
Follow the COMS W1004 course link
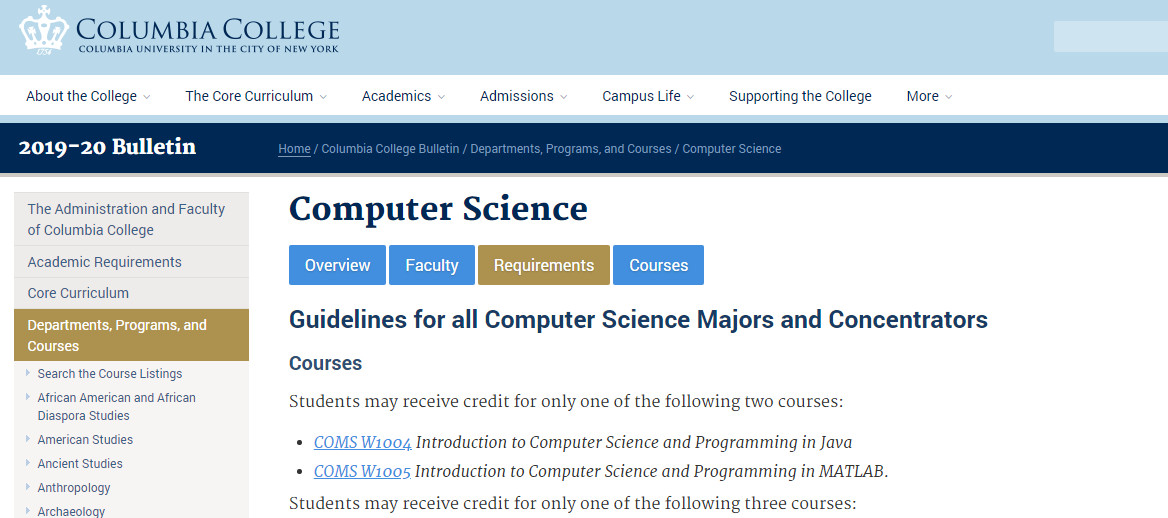click(x=363, y=443)
